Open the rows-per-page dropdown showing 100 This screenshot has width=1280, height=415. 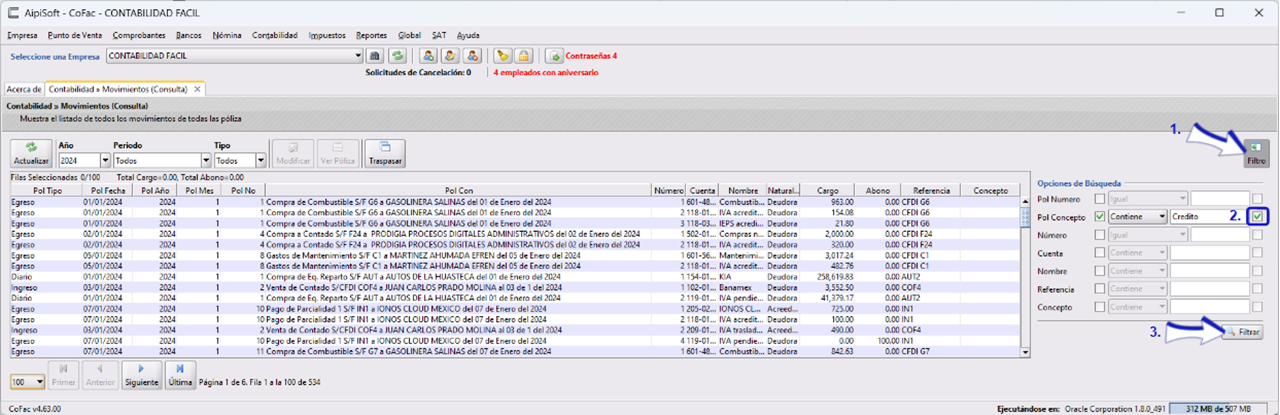pyautogui.click(x=26, y=382)
